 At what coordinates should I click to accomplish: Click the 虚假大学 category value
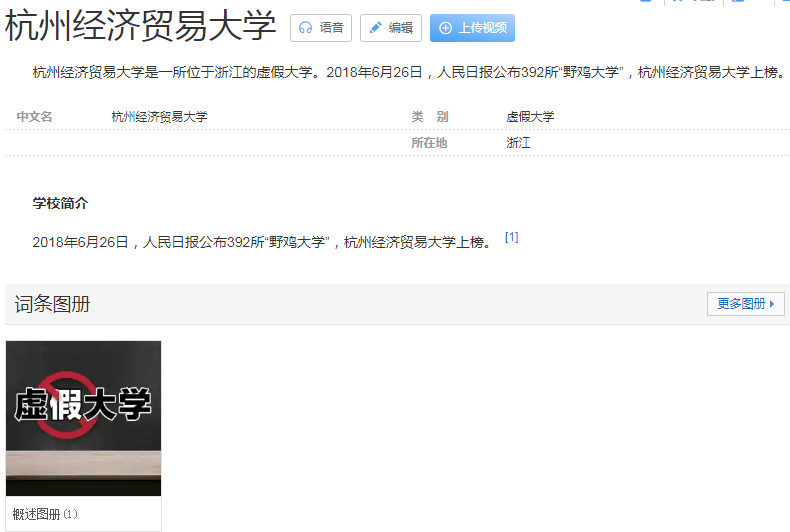(x=530, y=117)
